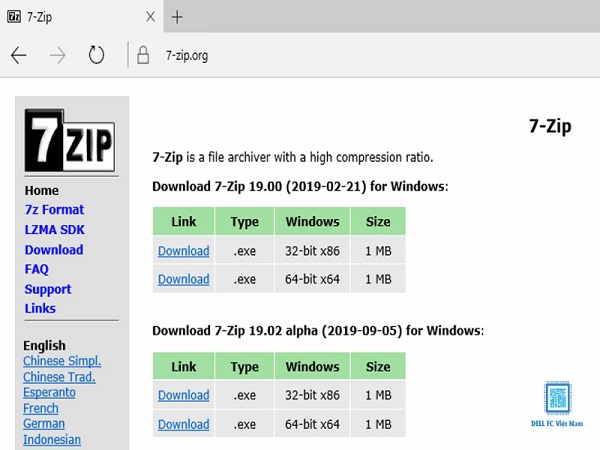600x450 pixels.
Task: Open the Download page in the sidebar
Action: click(x=54, y=250)
